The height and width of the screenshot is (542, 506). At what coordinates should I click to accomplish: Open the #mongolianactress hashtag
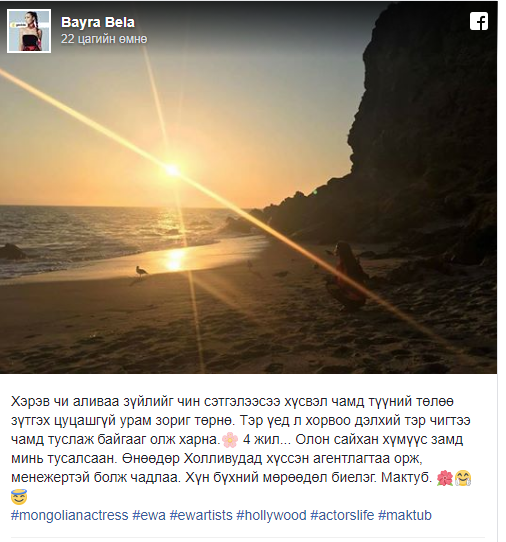point(69,515)
